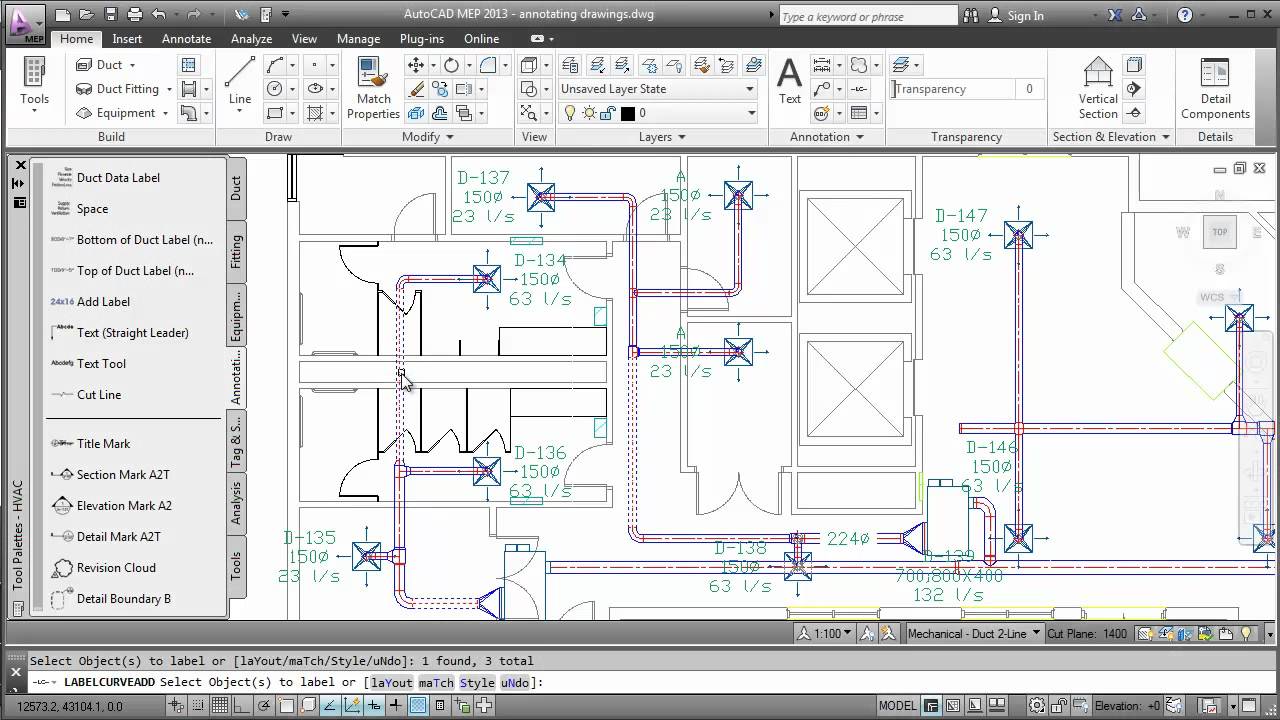Select Duct Data Label in the palette
The height and width of the screenshot is (720, 1280).
[x=118, y=177]
